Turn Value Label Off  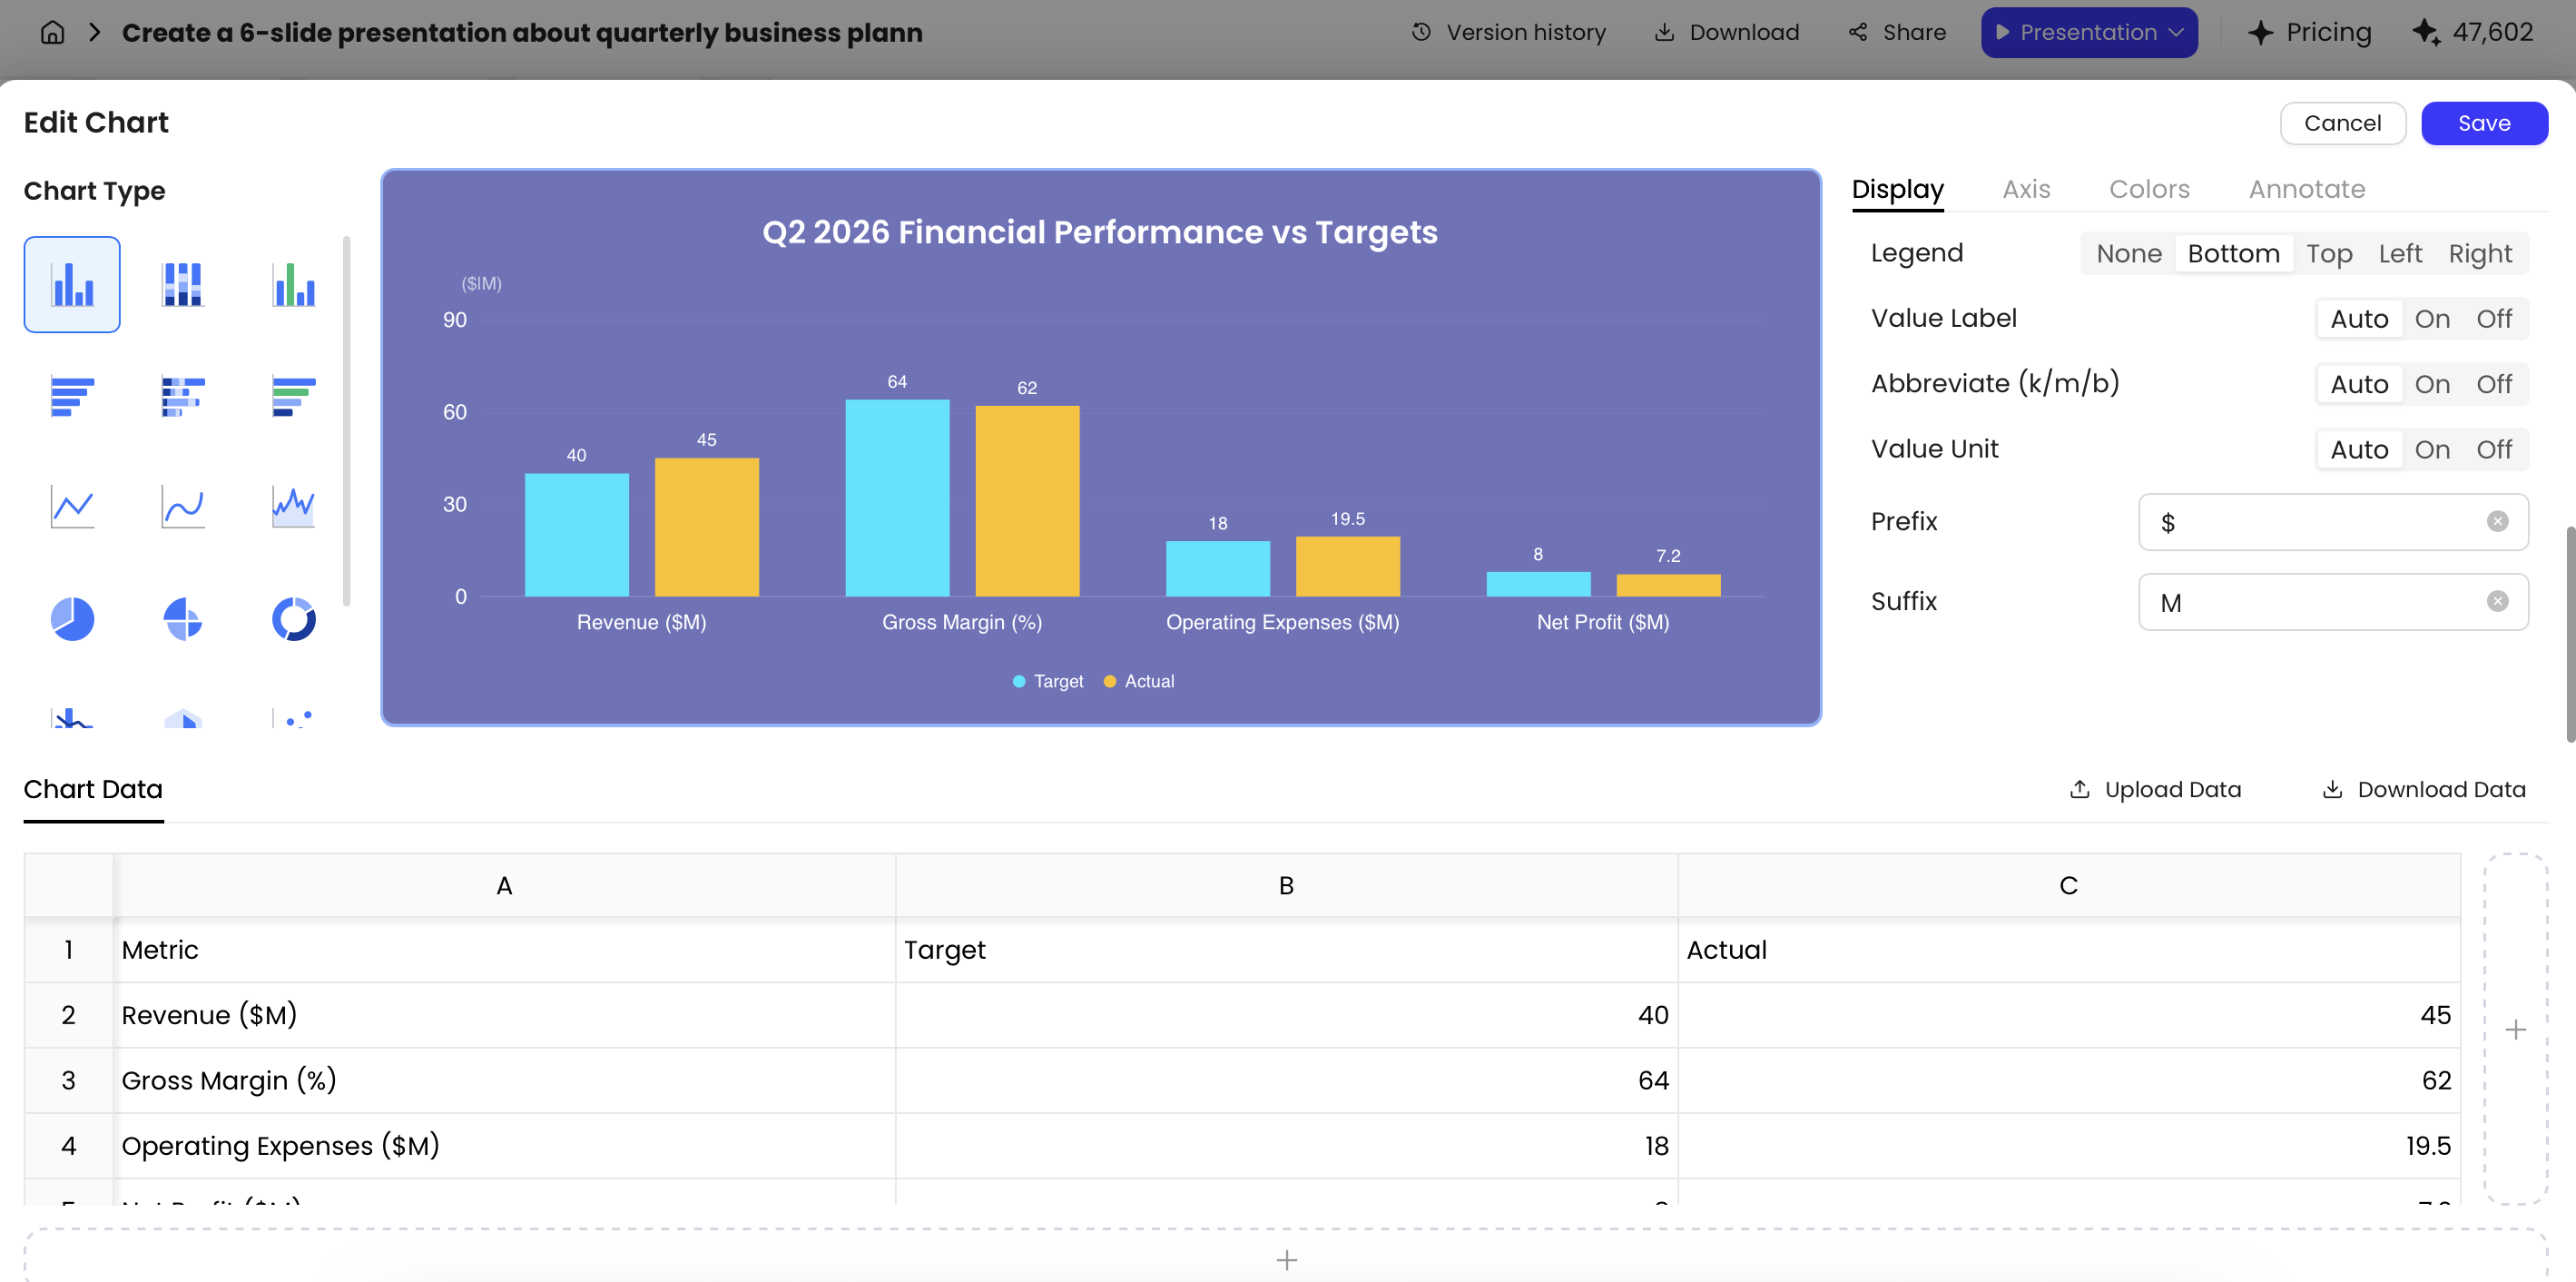tap(2493, 319)
